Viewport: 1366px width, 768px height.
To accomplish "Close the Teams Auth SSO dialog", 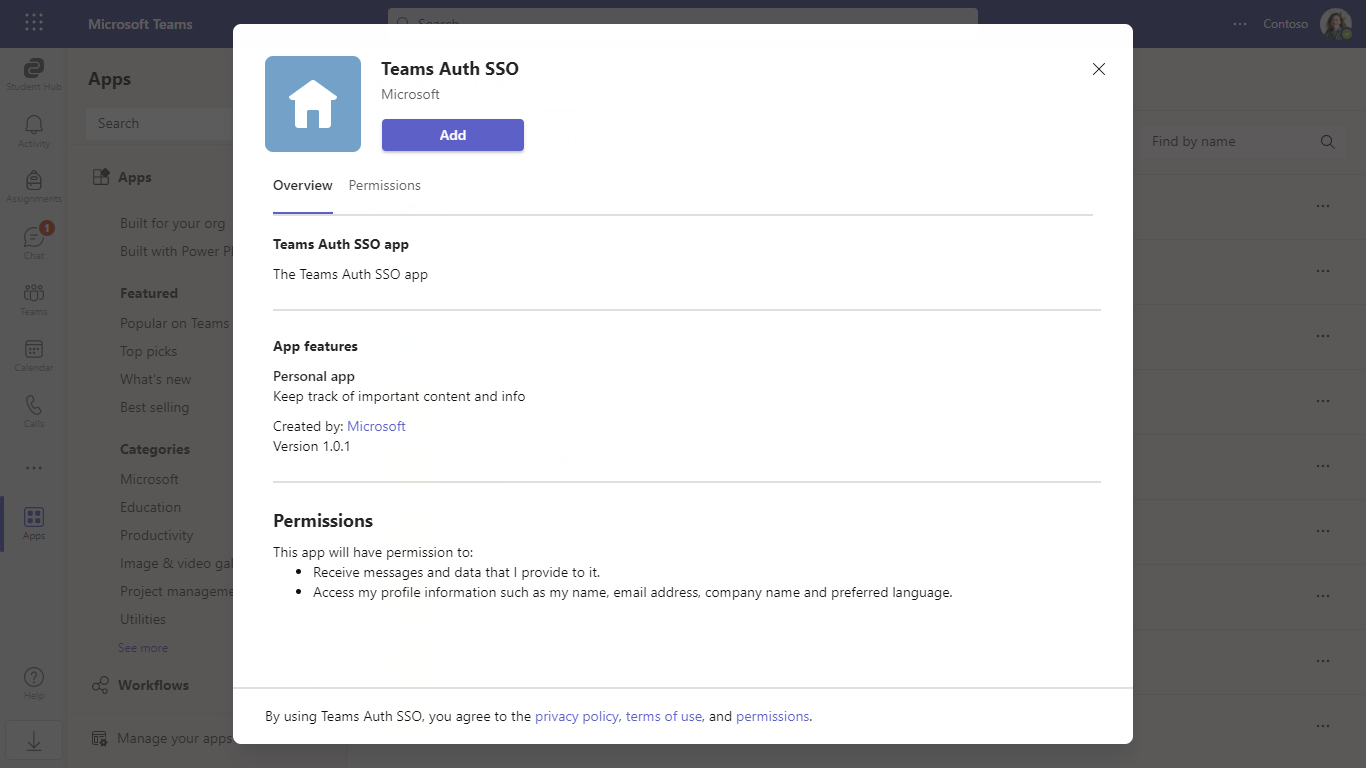I will coord(1099,69).
